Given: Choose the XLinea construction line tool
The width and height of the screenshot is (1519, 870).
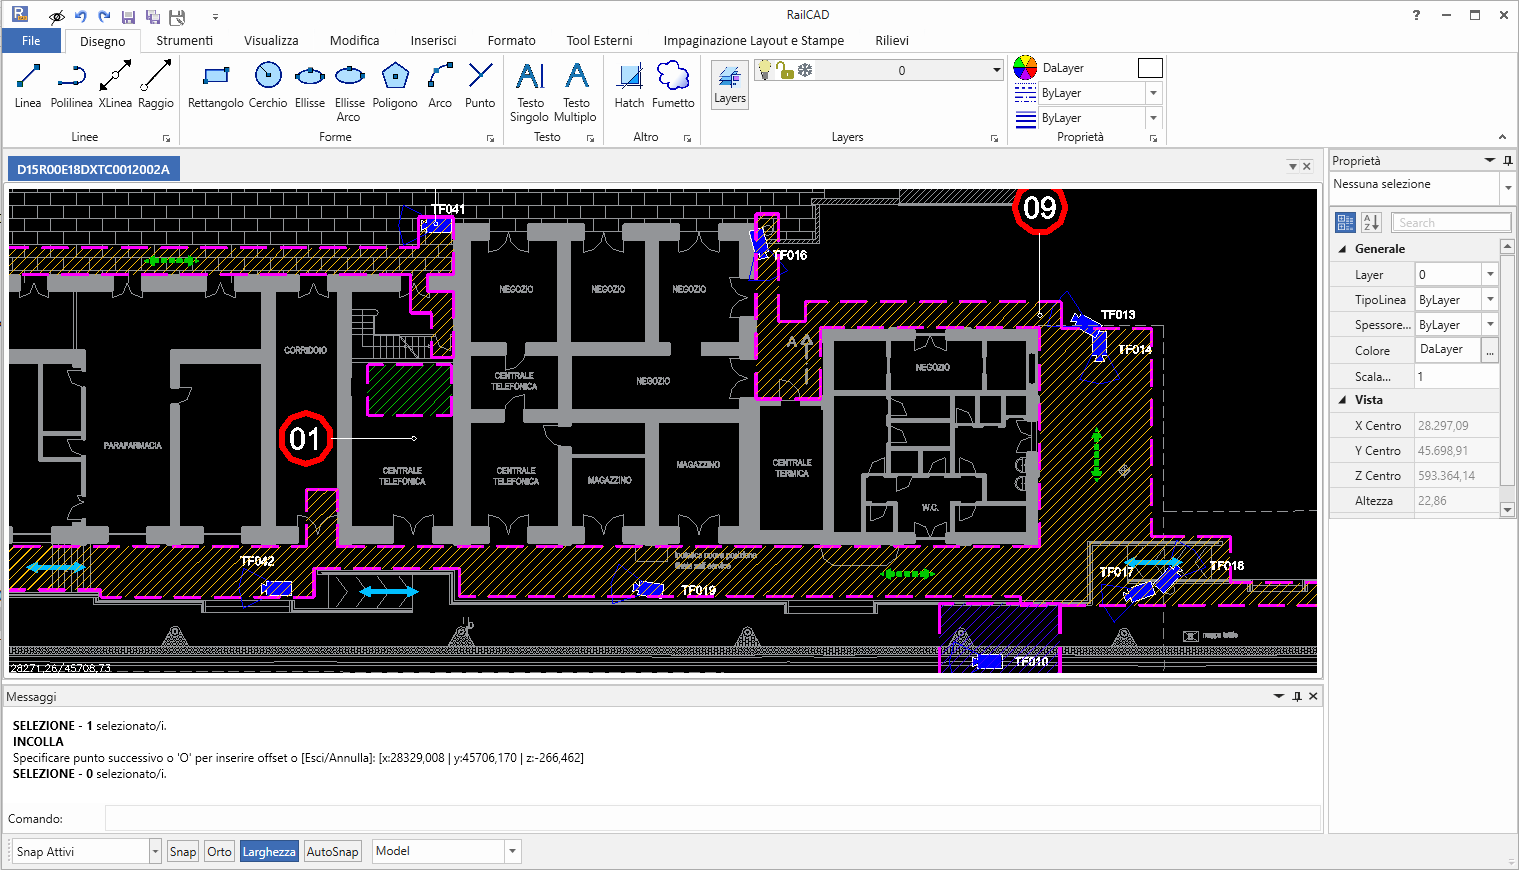Looking at the screenshot, I should (115, 85).
